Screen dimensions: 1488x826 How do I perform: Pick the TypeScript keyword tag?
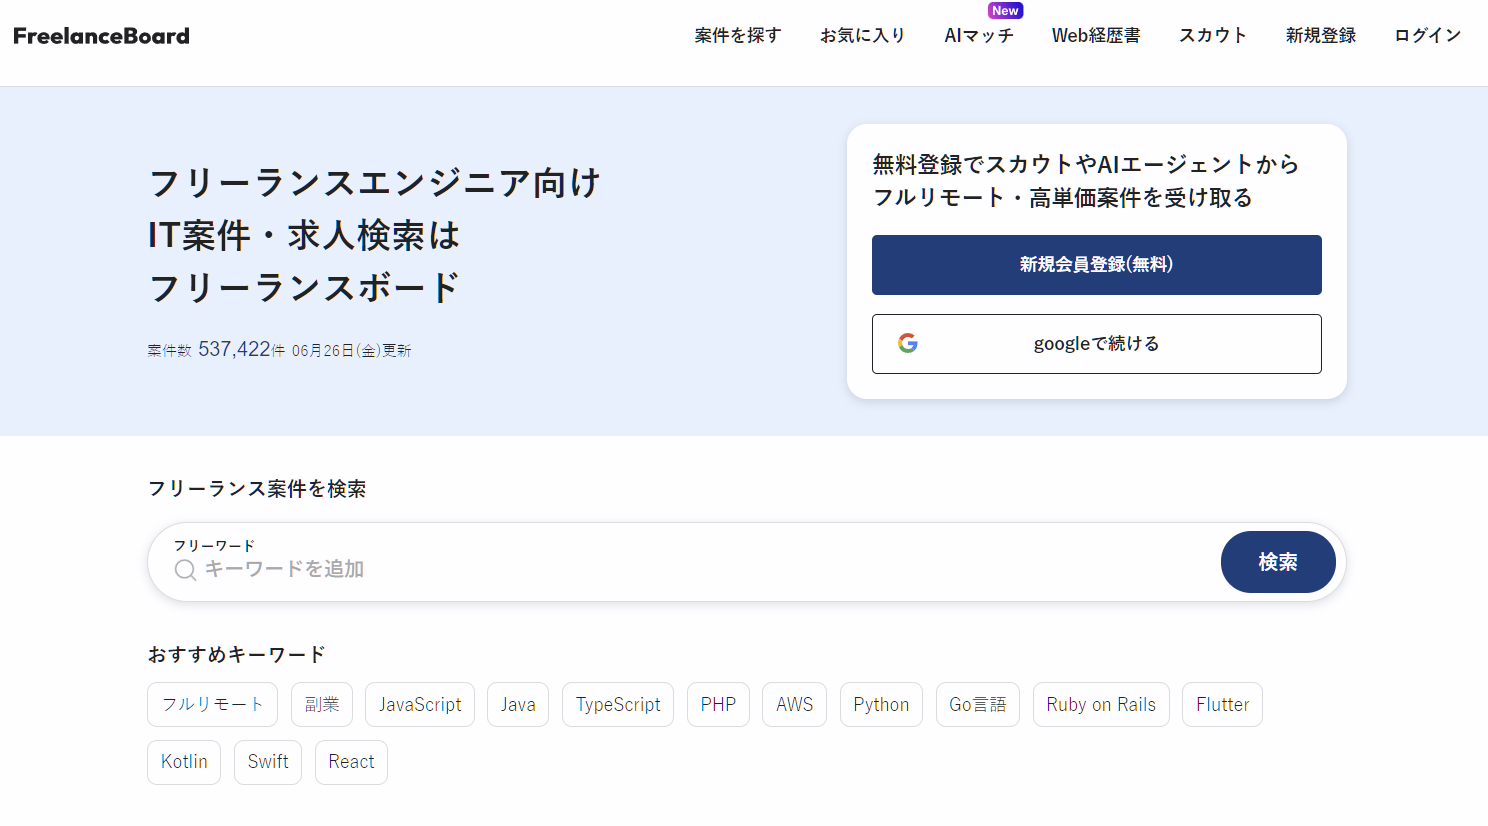pos(618,705)
